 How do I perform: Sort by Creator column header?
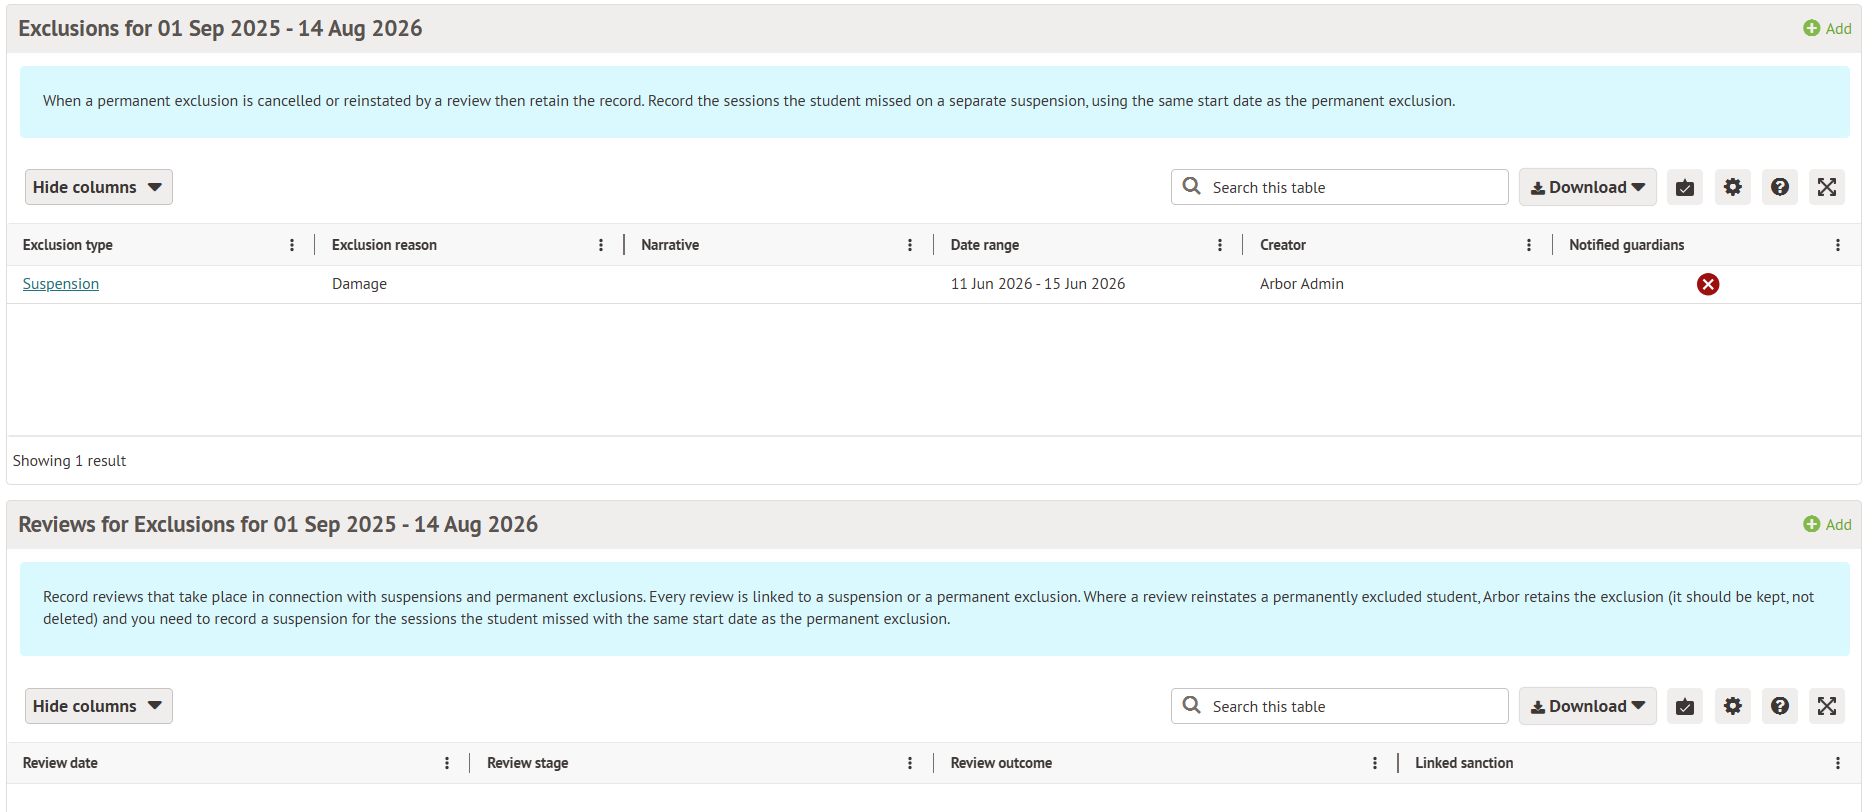tap(1283, 245)
